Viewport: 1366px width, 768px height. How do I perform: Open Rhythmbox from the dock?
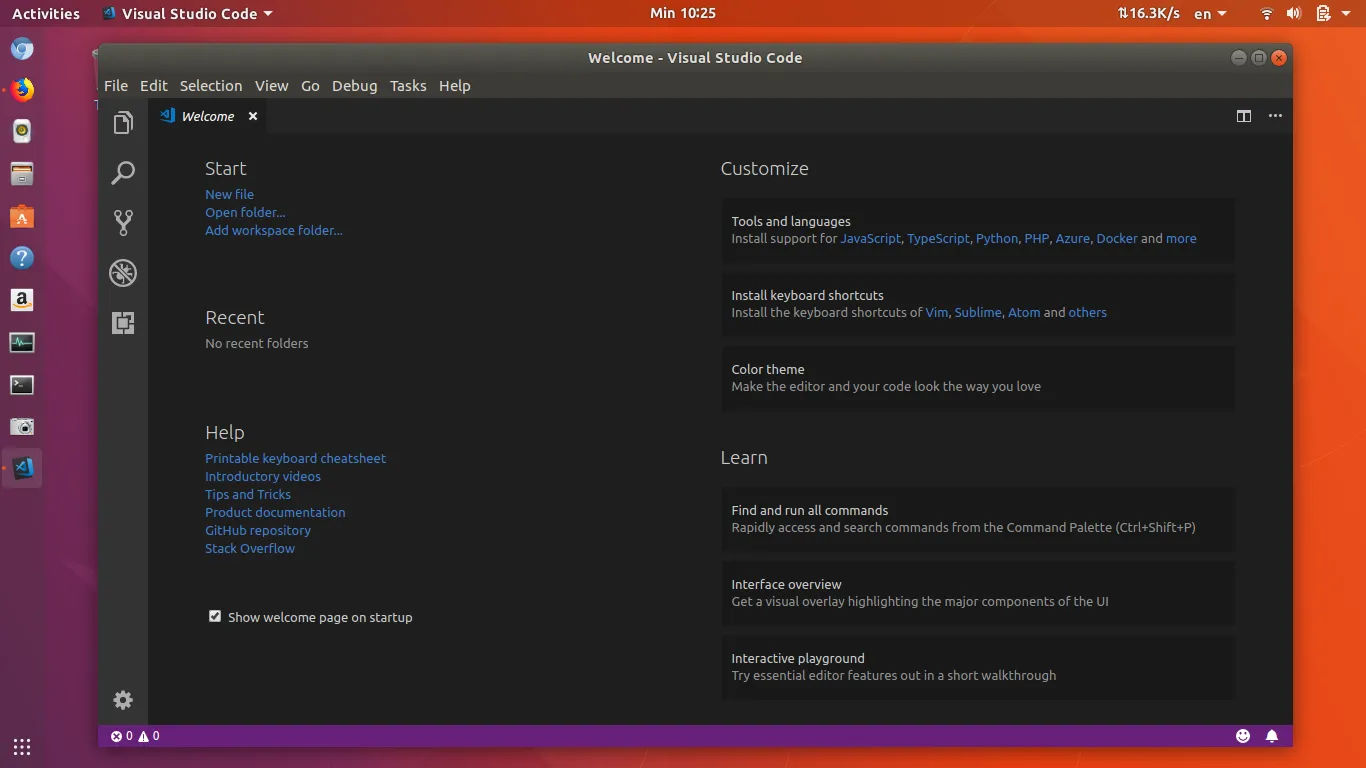[22, 131]
